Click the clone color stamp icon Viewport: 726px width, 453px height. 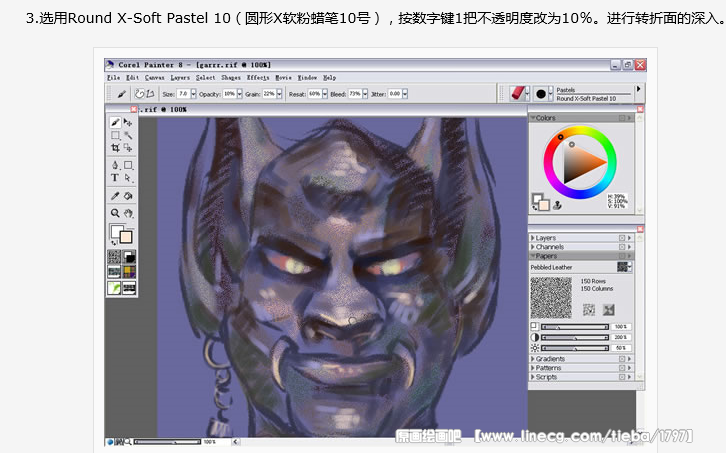[557, 205]
